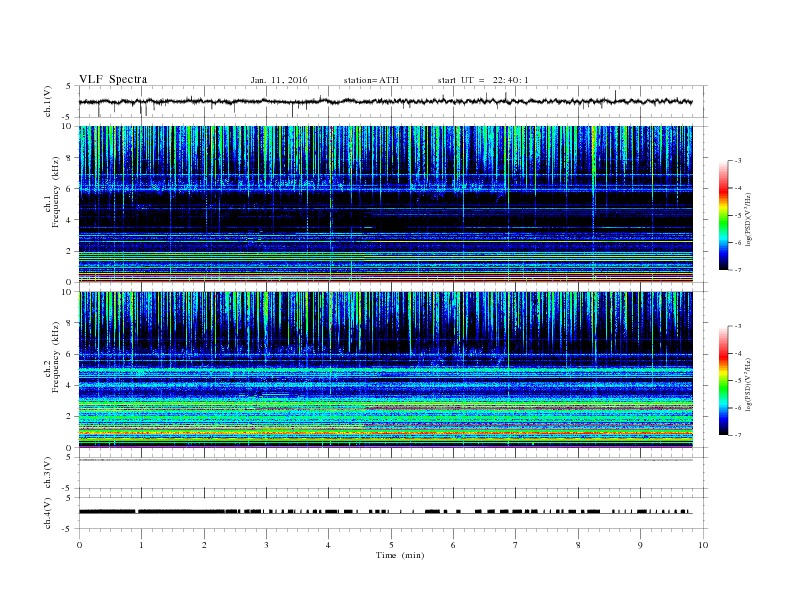Click the "-5" label on ch.1 colorbar
The width and height of the screenshot is (792, 612).
tap(737, 216)
